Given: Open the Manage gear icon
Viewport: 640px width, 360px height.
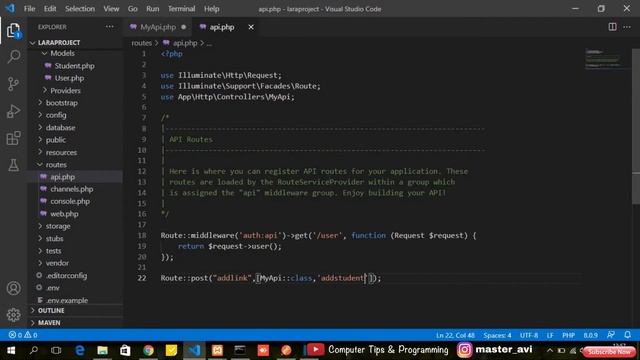Looking at the screenshot, I should pos(13,315).
